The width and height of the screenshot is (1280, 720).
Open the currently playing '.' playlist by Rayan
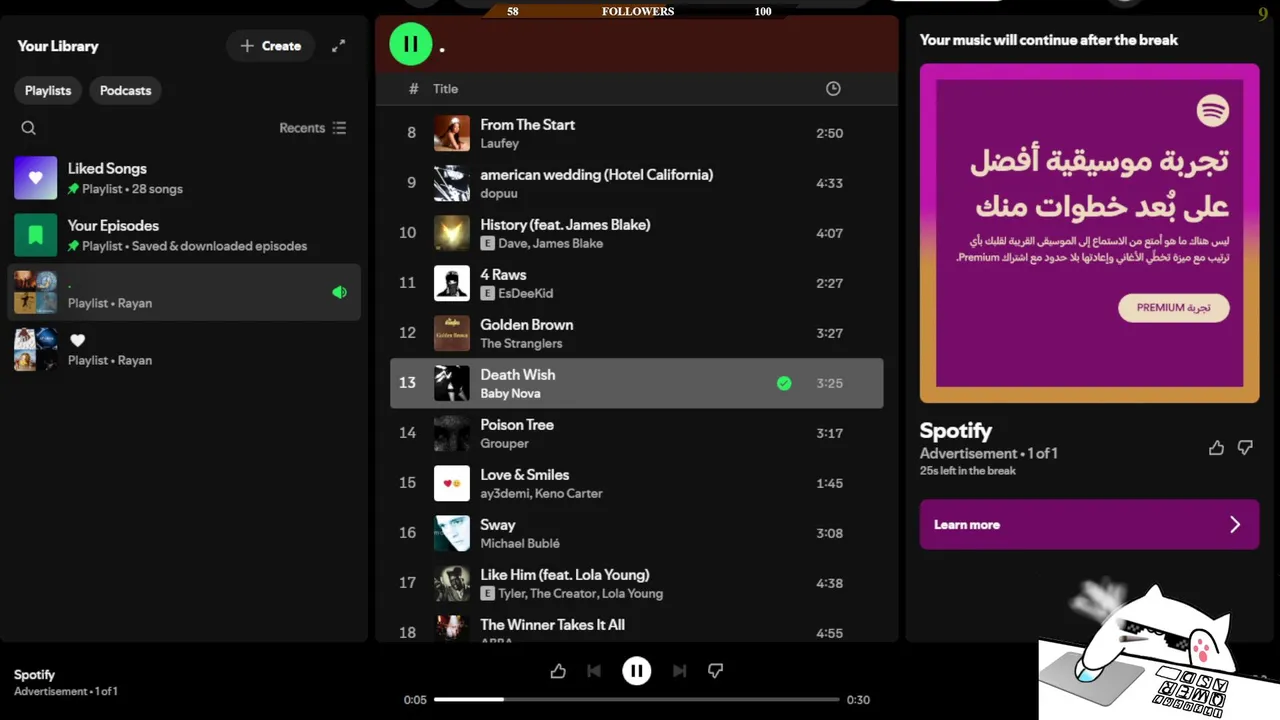coord(184,292)
